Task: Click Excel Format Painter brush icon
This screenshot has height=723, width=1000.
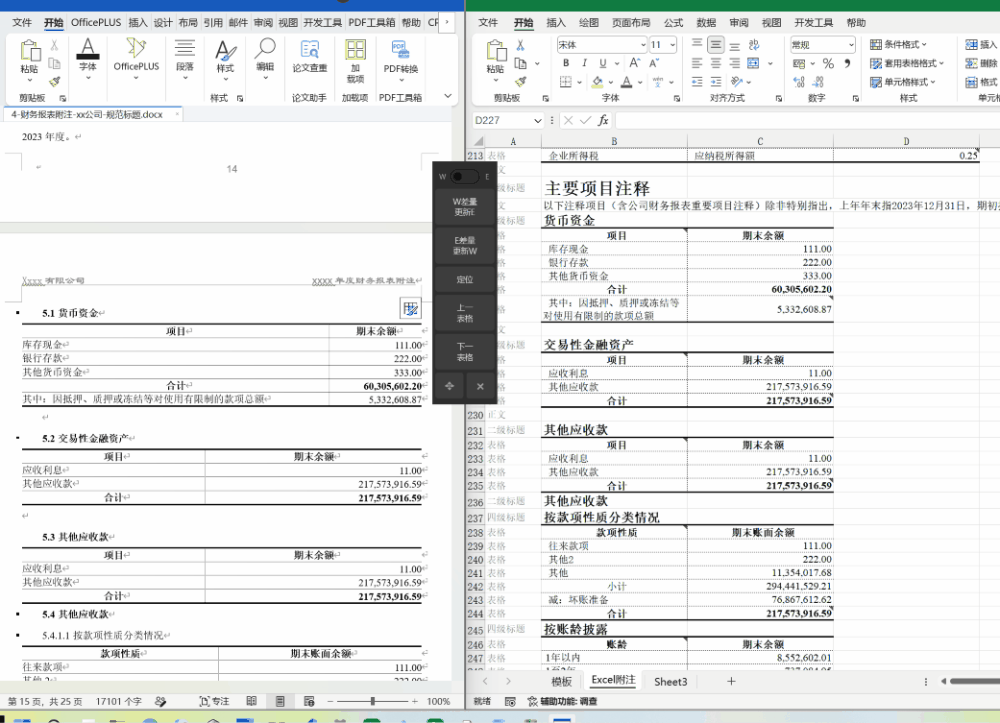Action: [521, 82]
